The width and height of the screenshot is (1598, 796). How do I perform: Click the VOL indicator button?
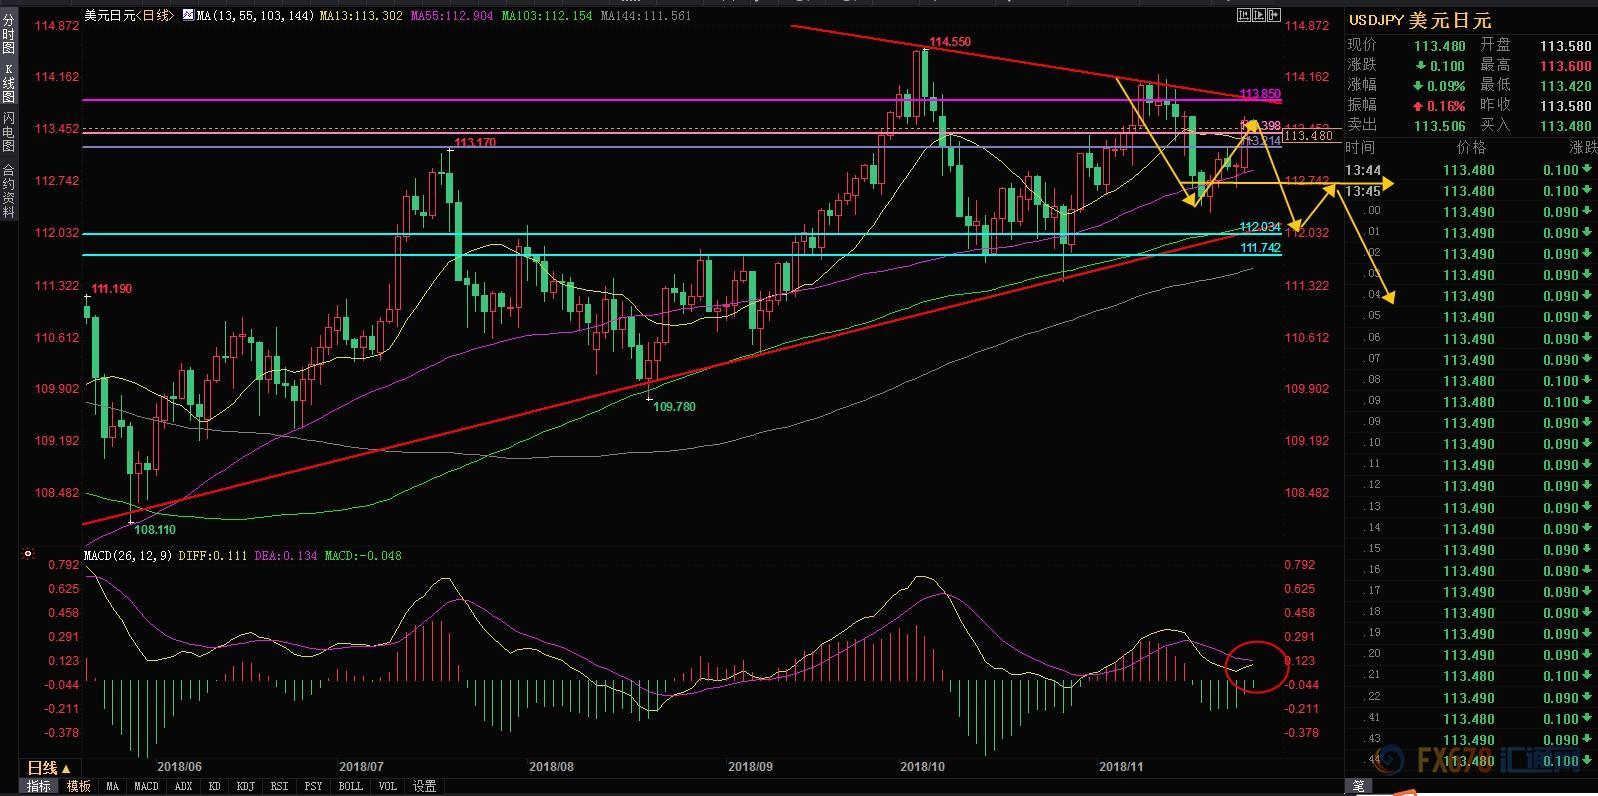[387, 786]
